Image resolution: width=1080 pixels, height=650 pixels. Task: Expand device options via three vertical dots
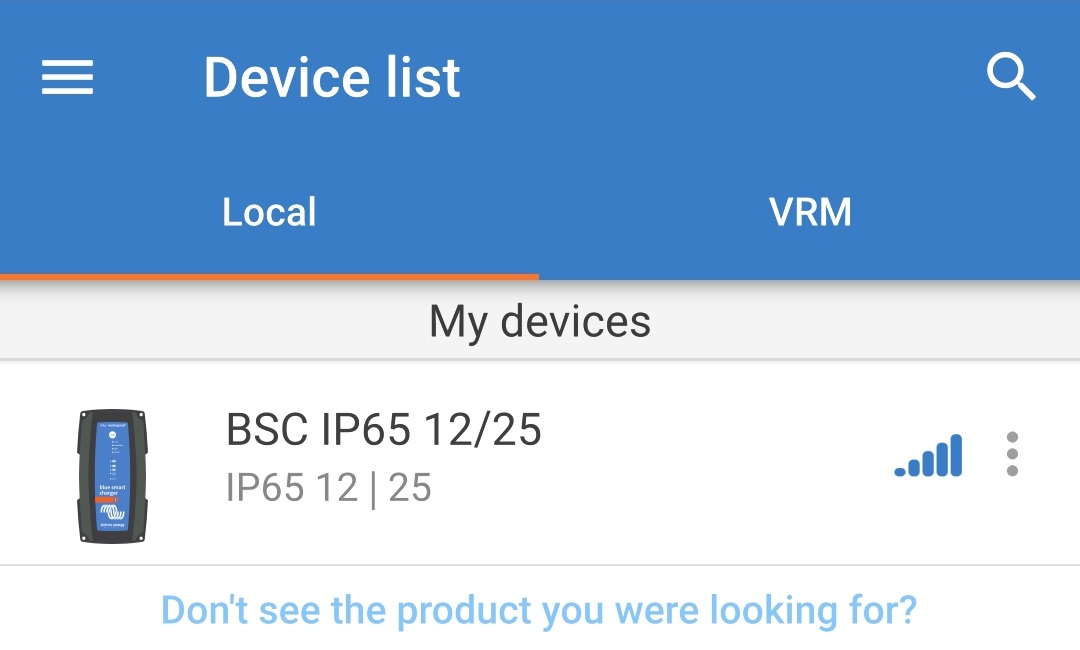[x=1013, y=455]
